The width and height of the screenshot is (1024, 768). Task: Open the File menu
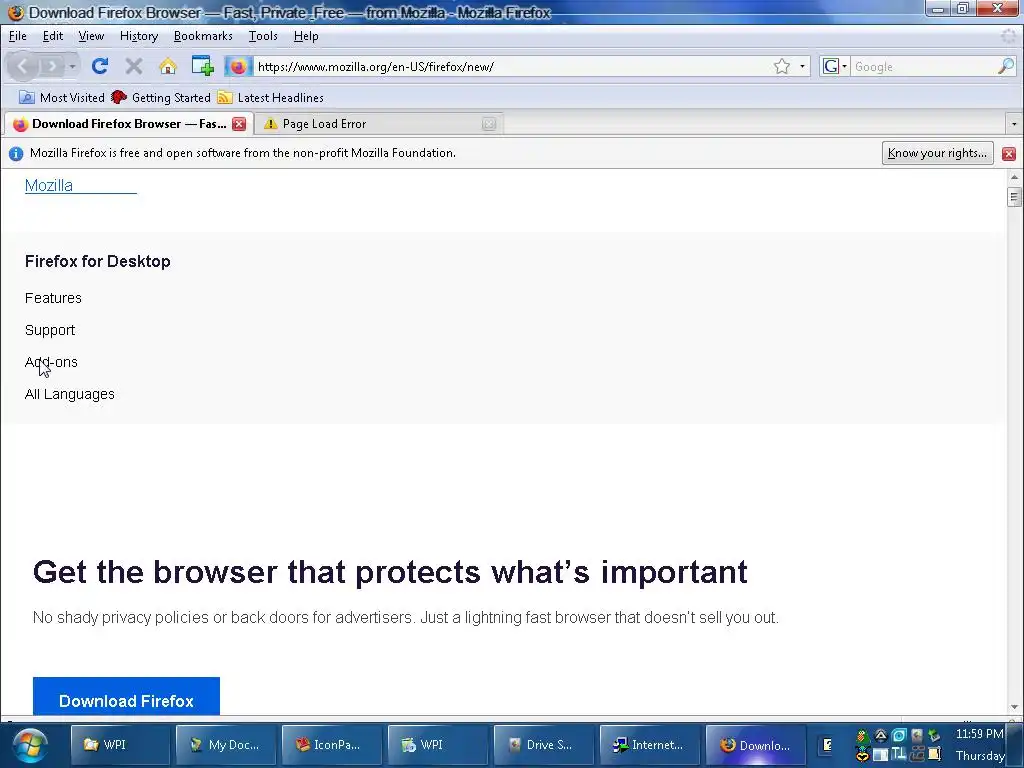tap(18, 36)
